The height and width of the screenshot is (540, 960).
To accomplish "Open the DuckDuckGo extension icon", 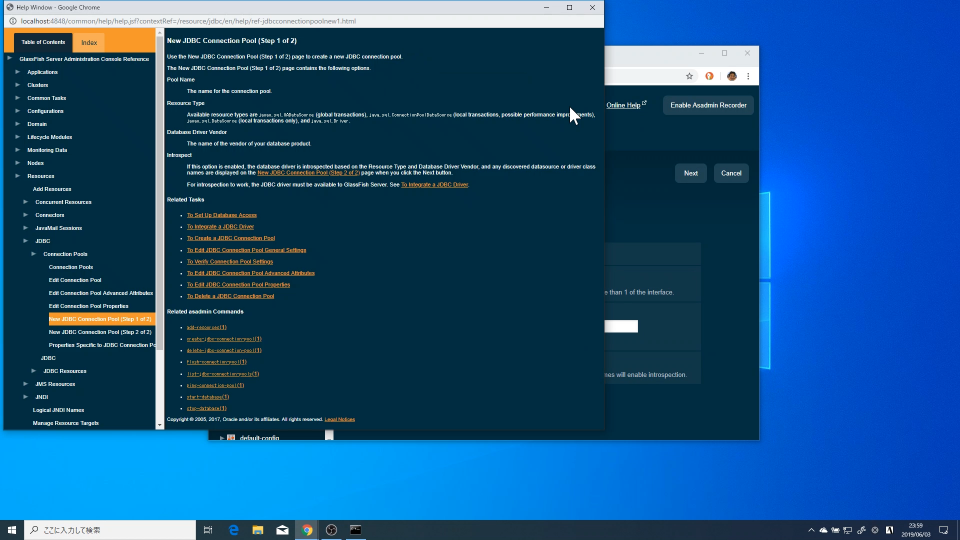I will click(x=710, y=76).
